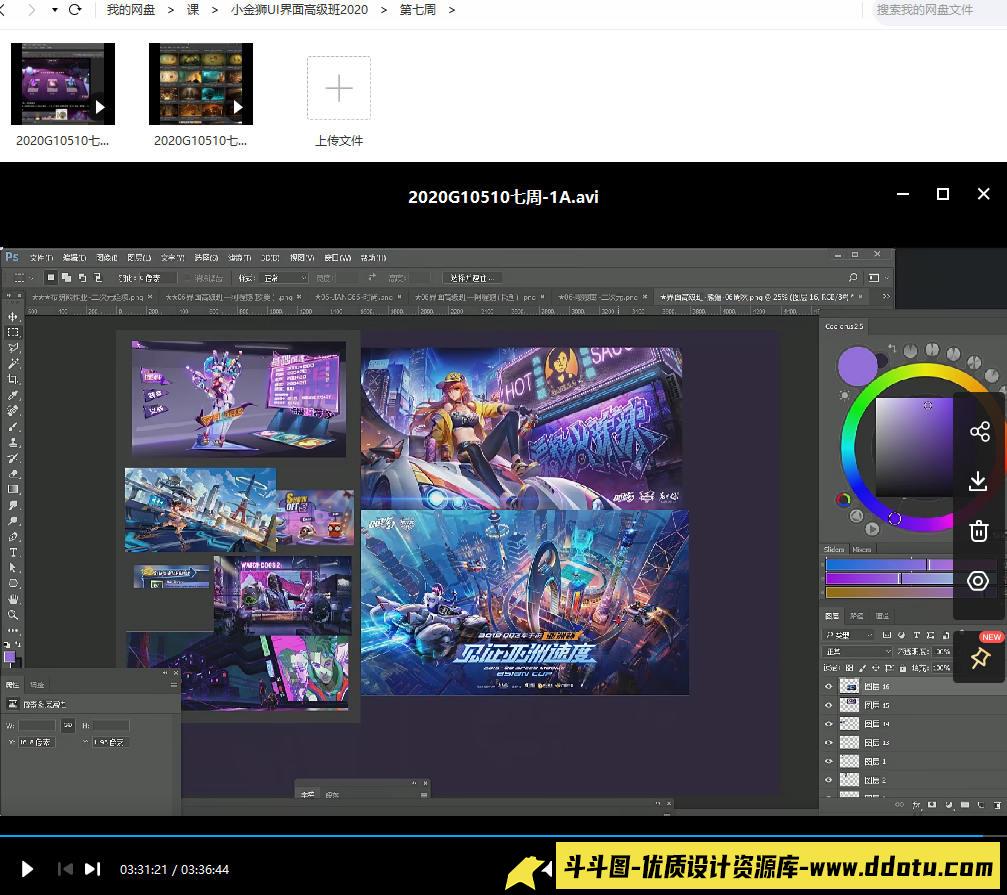The height and width of the screenshot is (895, 1007).
Task: Switch to the 属性 properties panel tab
Action: tap(12, 684)
